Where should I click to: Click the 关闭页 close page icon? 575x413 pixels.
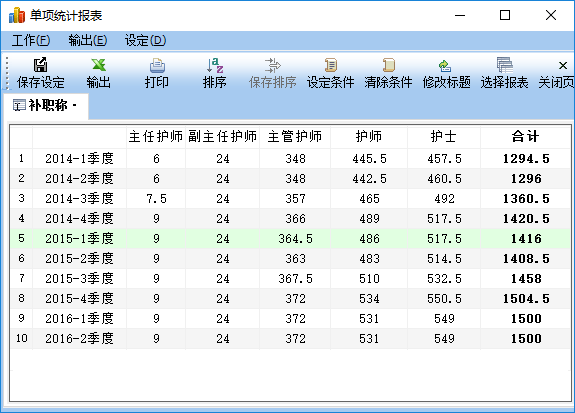(563, 66)
